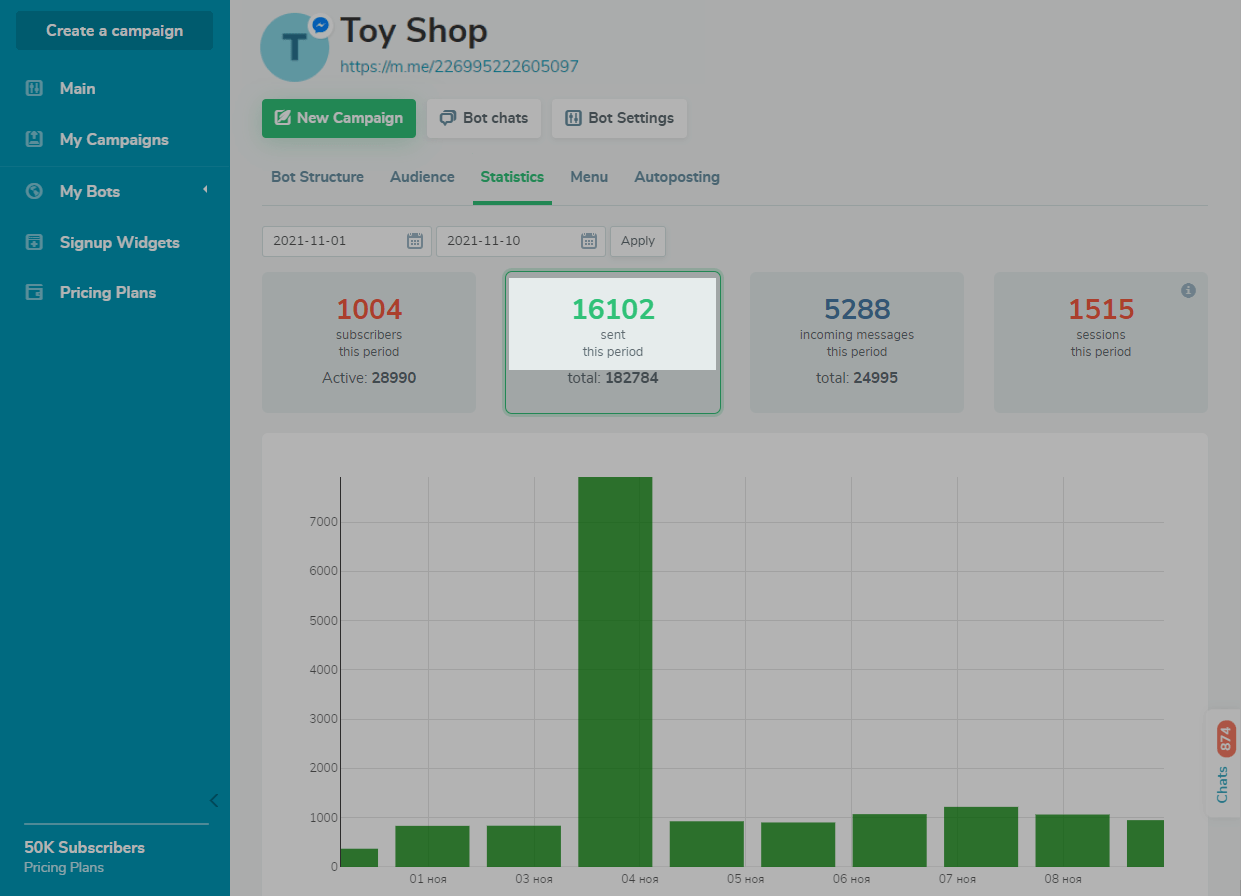Click the info icon on sessions card
Viewport: 1241px width, 896px height.
pos(1188,290)
